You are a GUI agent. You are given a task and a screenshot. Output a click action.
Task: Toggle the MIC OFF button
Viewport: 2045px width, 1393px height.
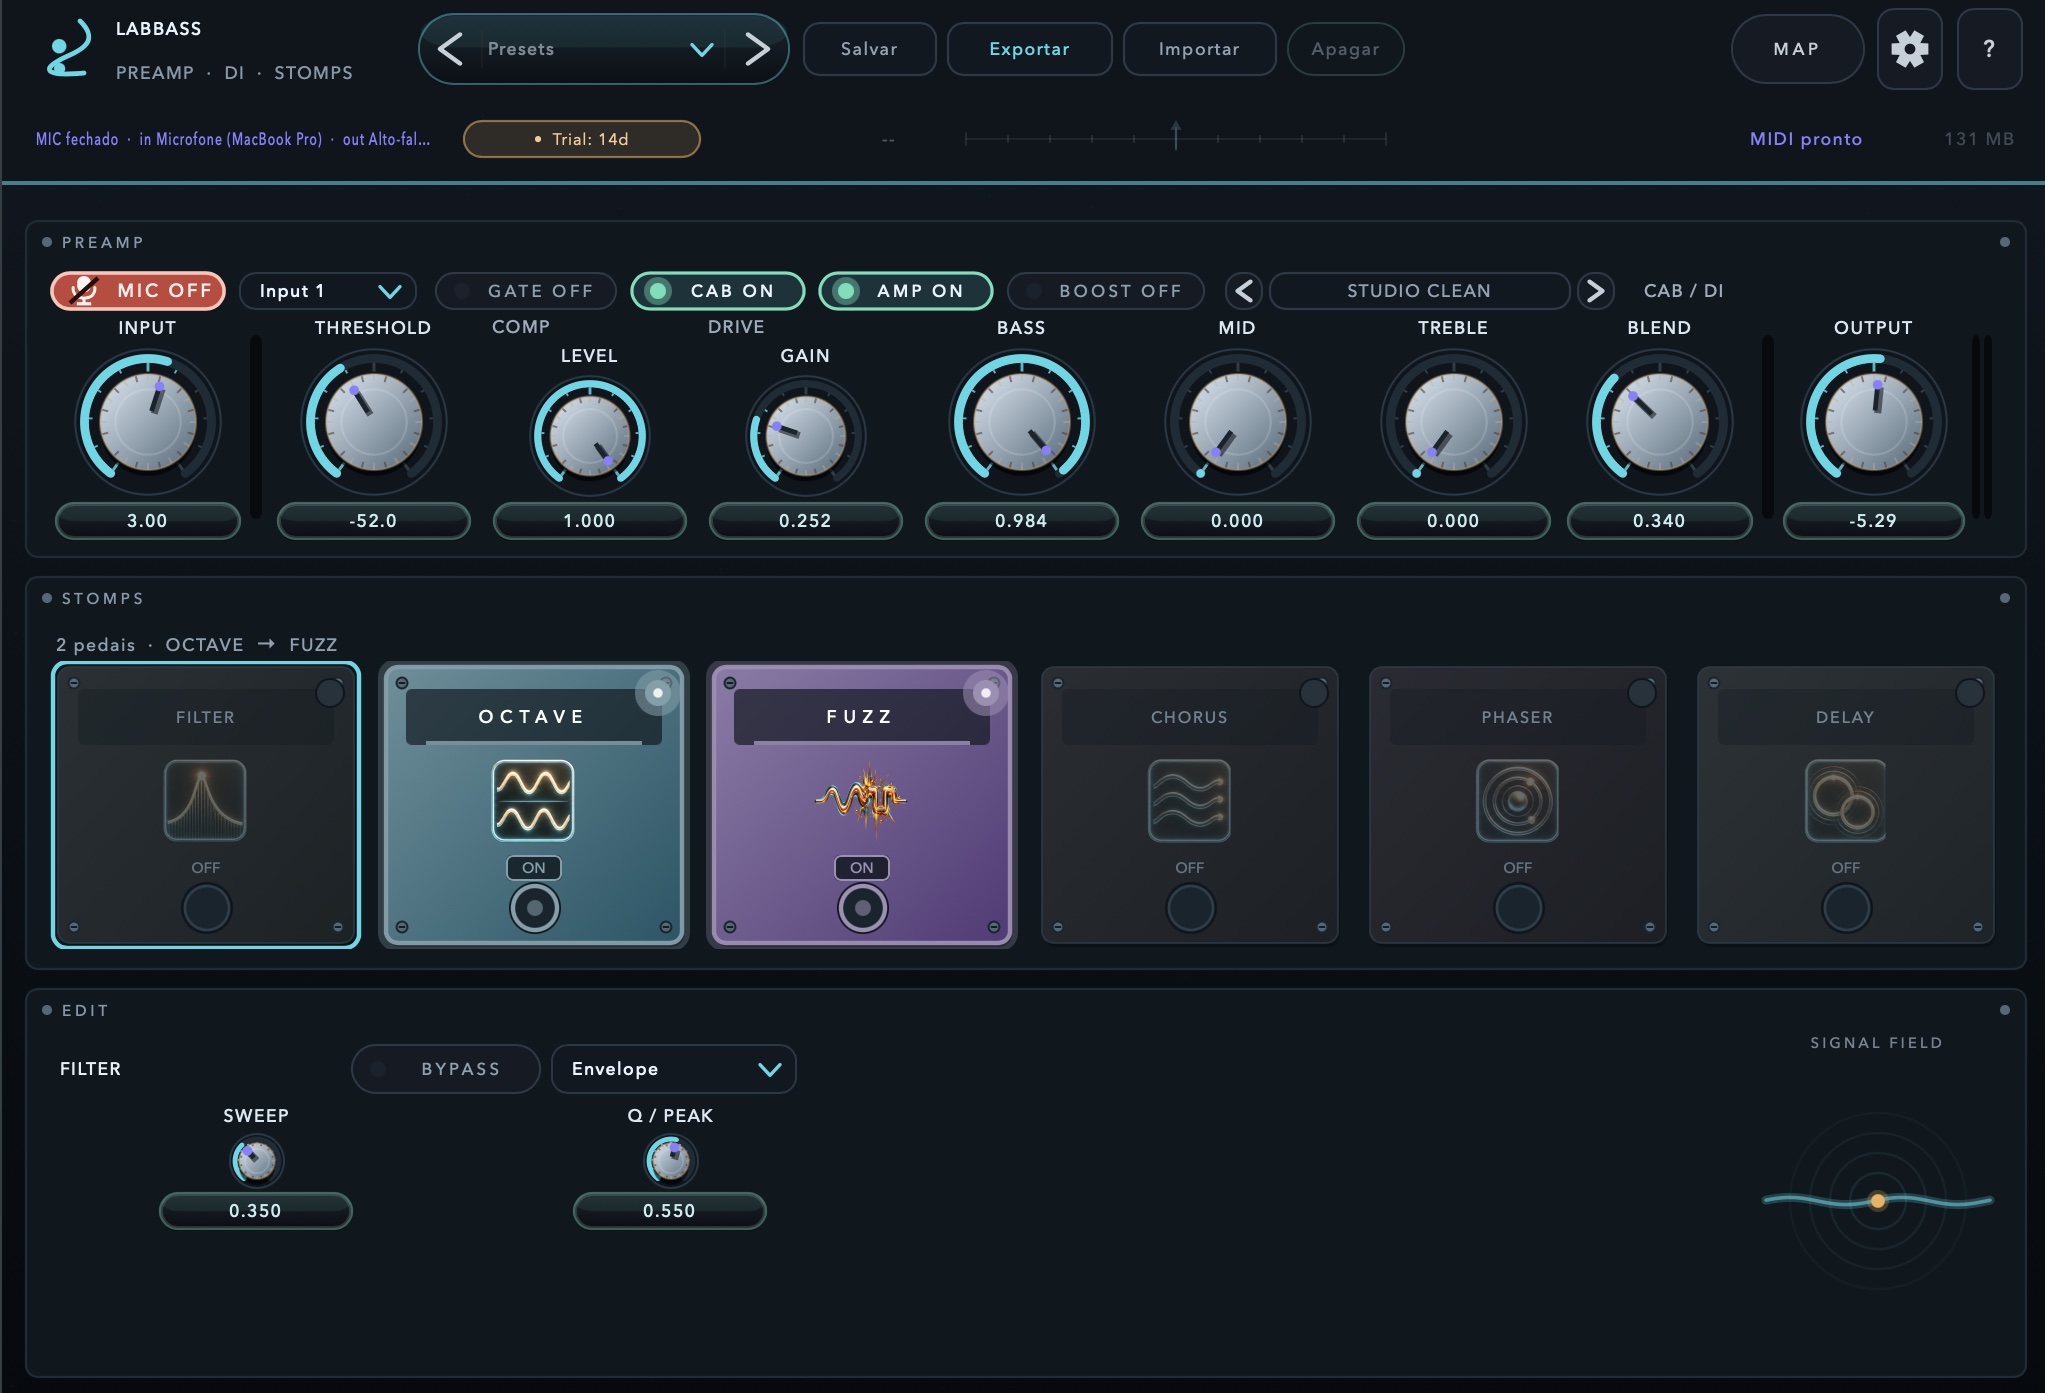(138, 291)
